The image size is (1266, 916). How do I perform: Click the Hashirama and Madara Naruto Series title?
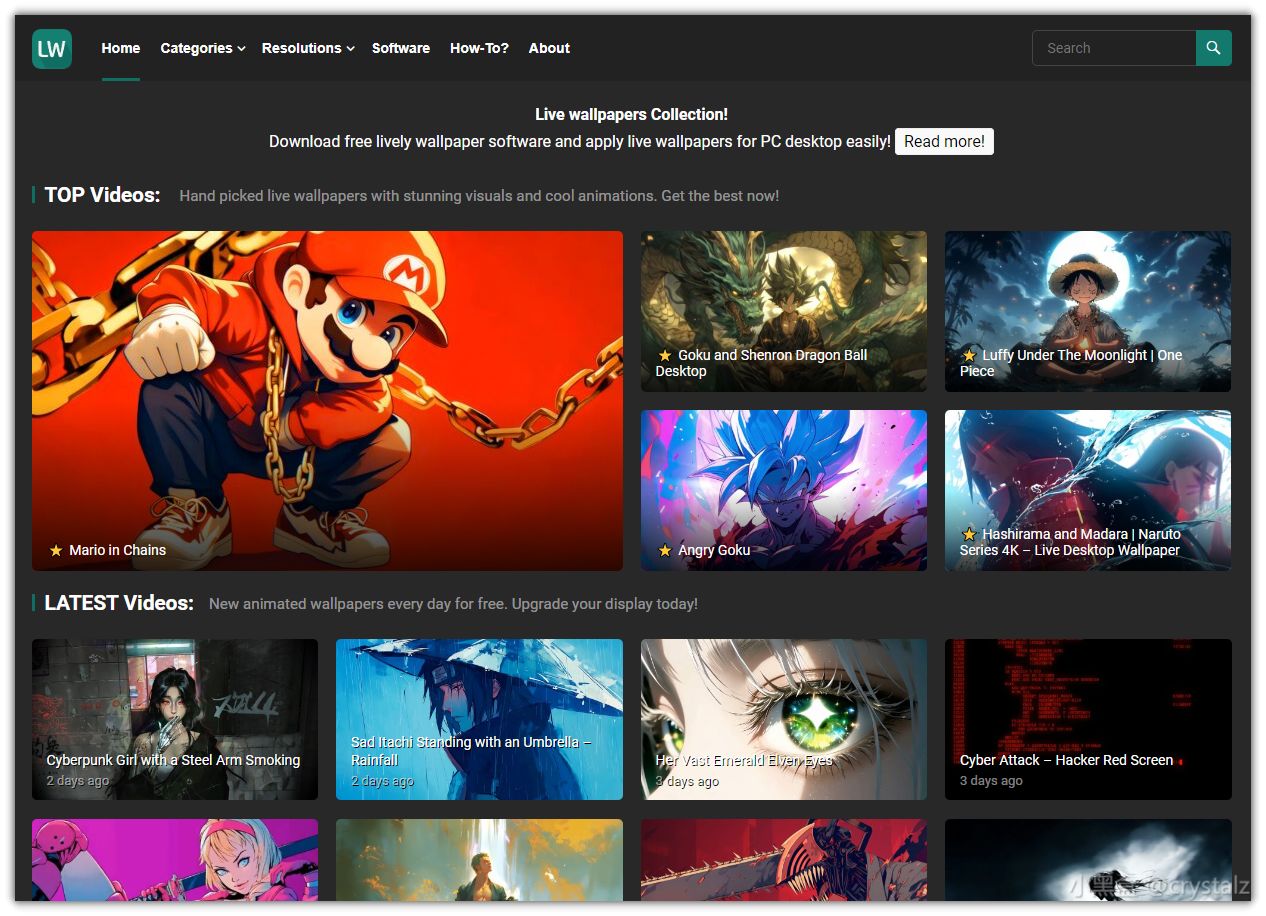click(x=1071, y=542)
